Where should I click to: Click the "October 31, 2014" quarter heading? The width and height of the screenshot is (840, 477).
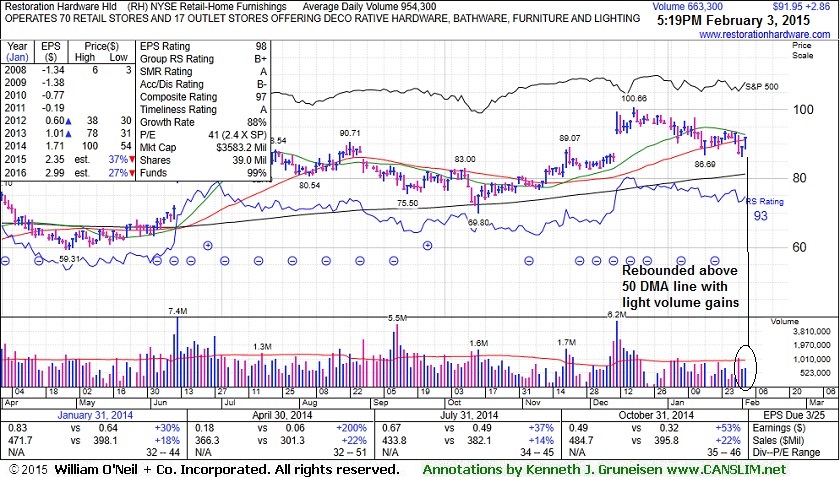(656, 415)
